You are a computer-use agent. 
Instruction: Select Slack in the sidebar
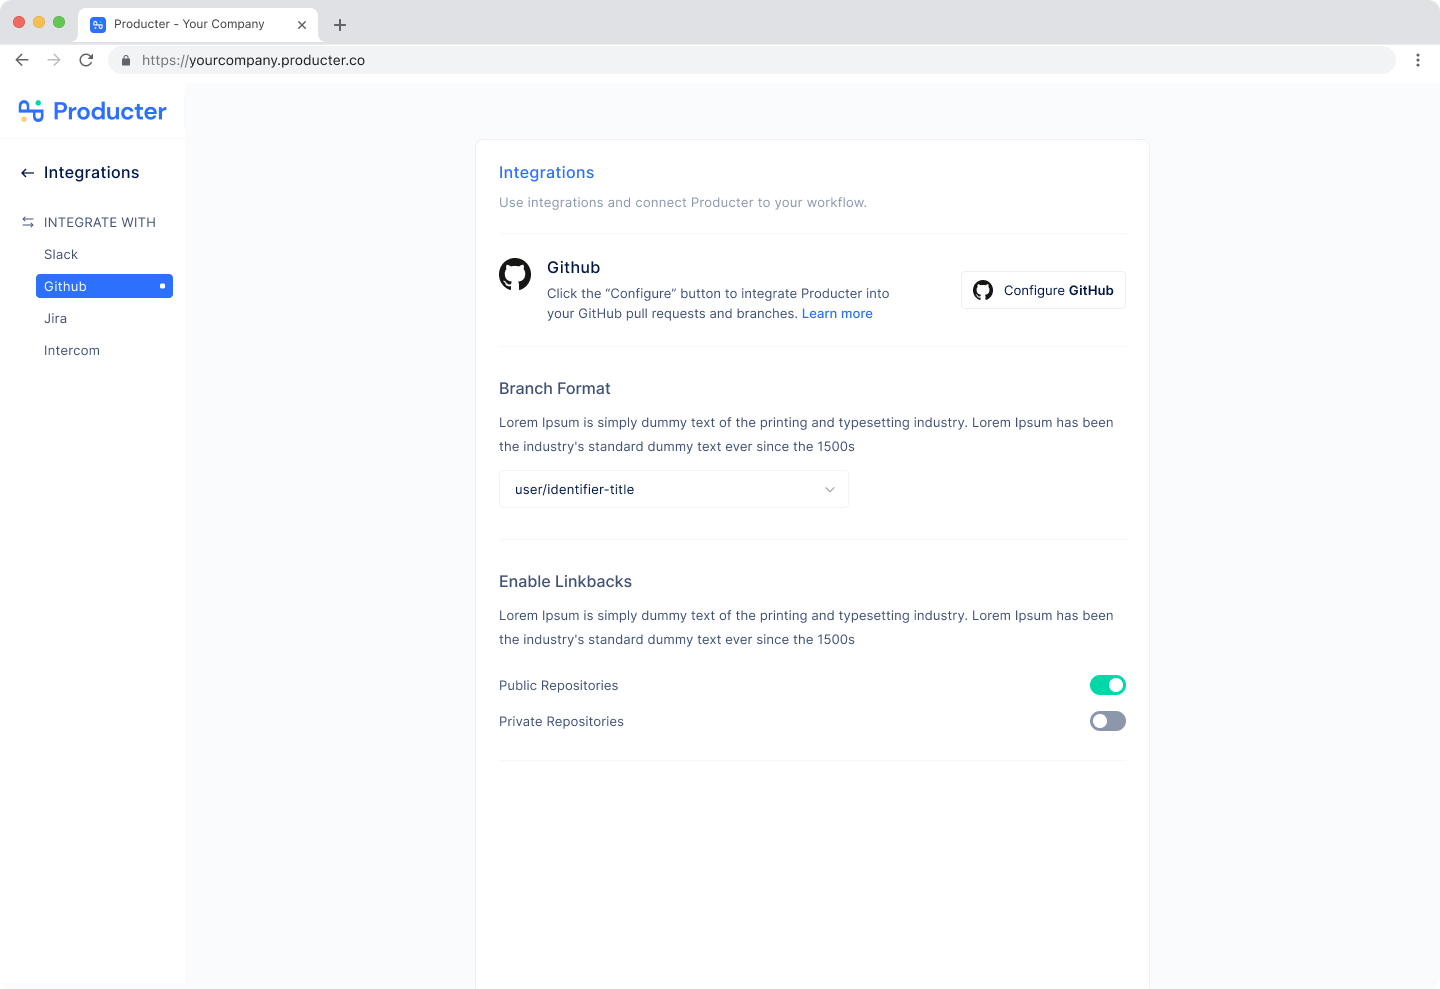[x=61, y=254]
